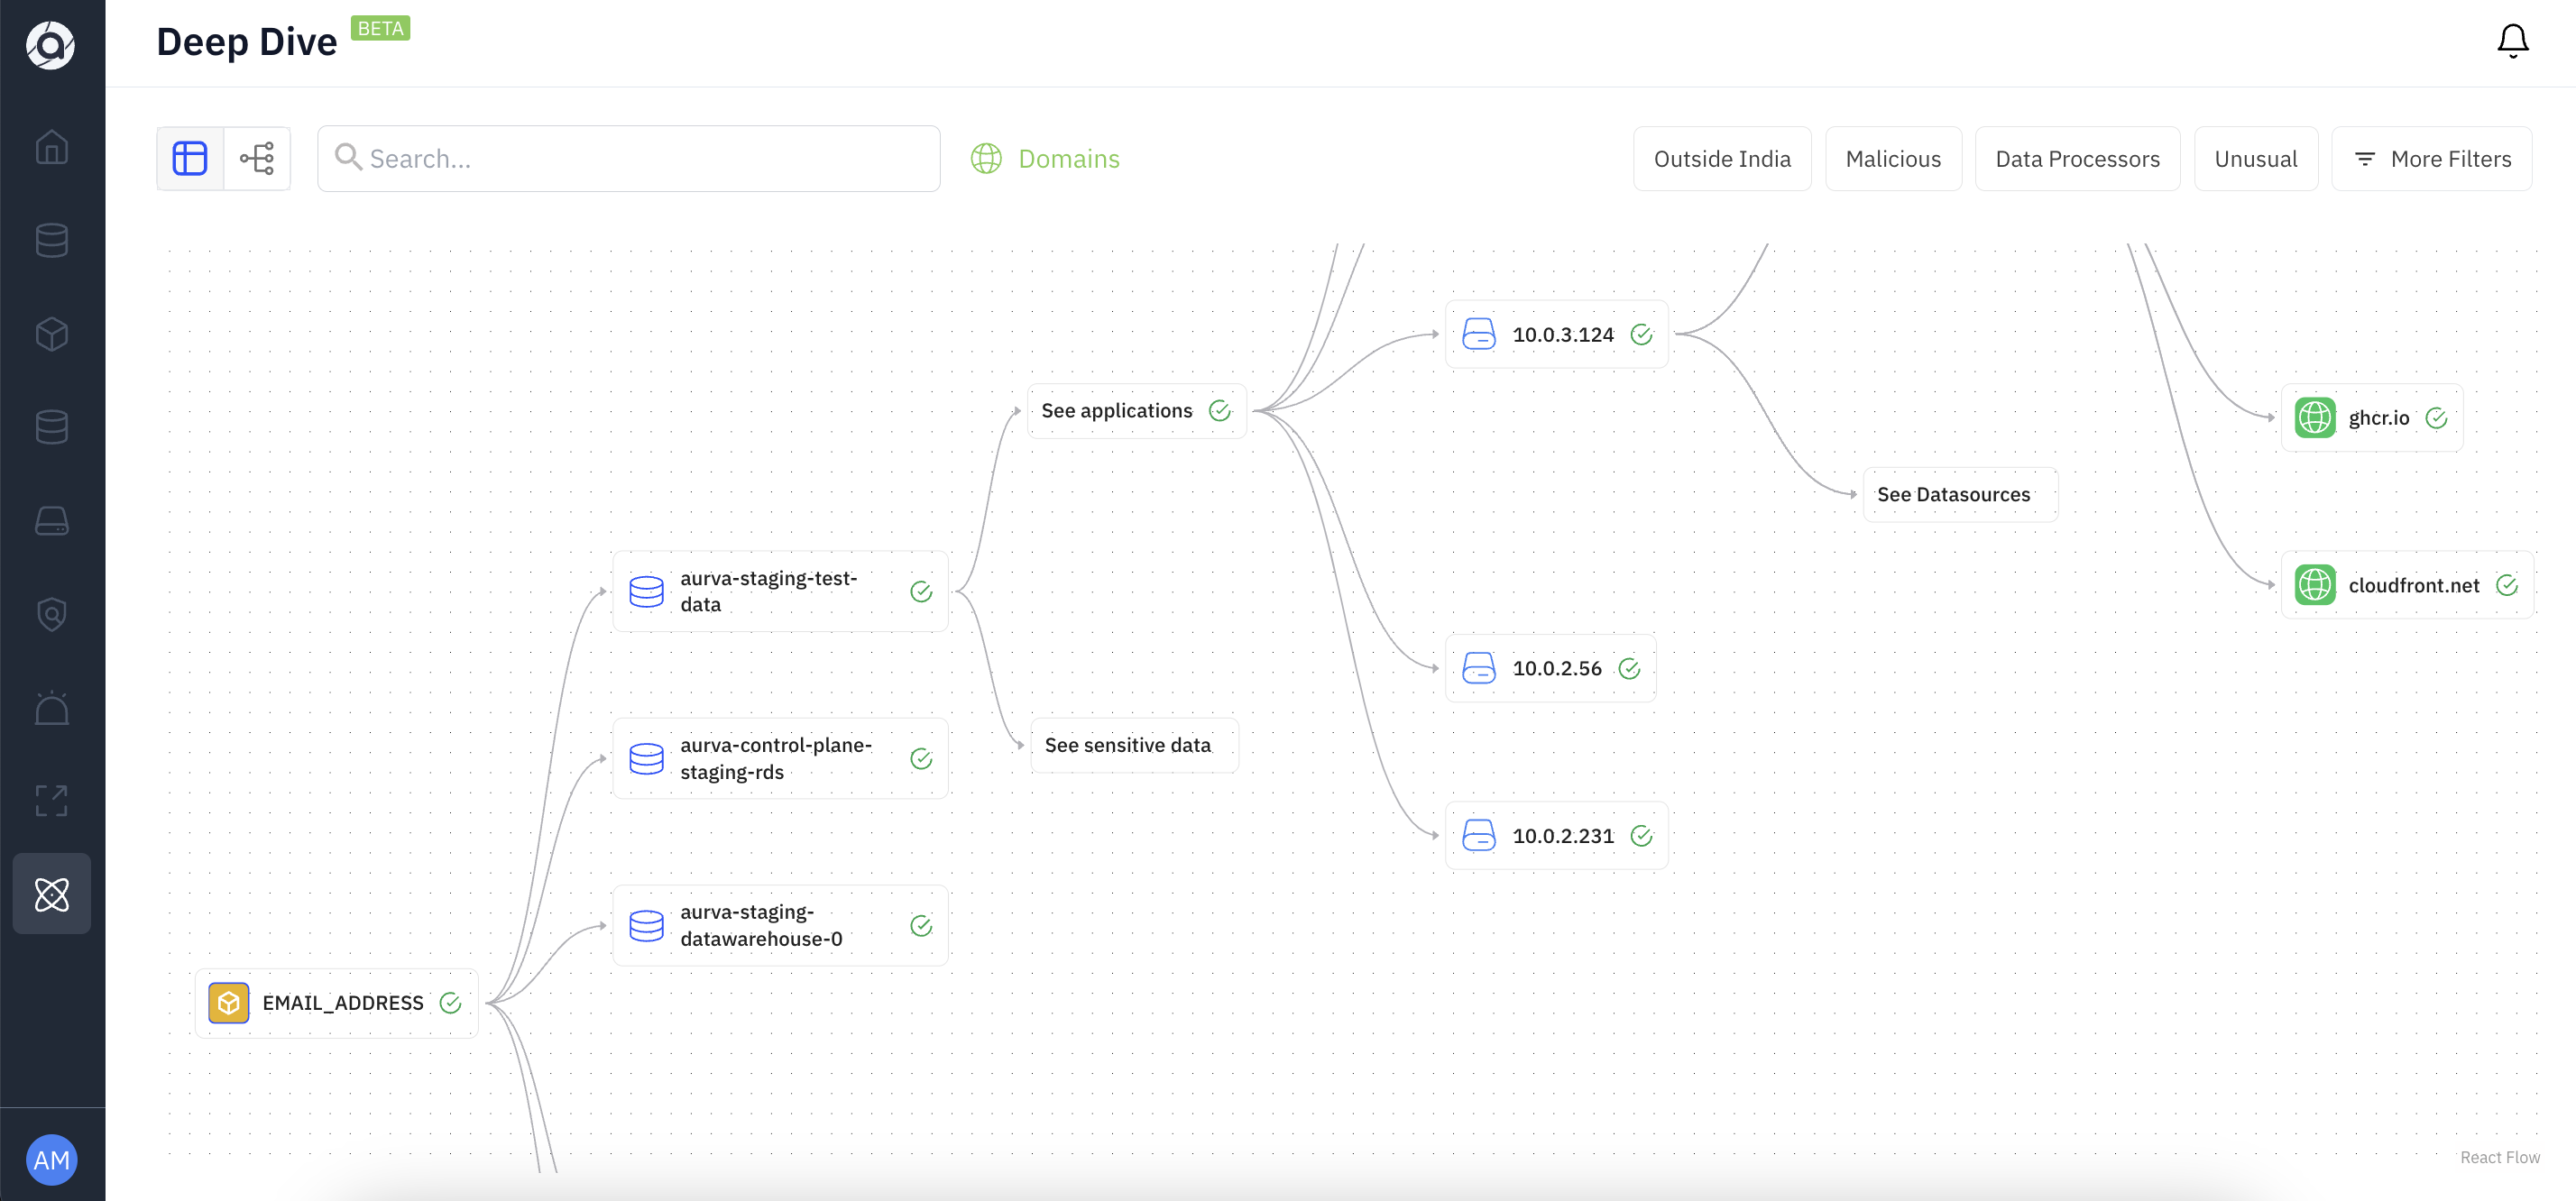Select the alerts alarm icon in sidebar

pos(51,707)
